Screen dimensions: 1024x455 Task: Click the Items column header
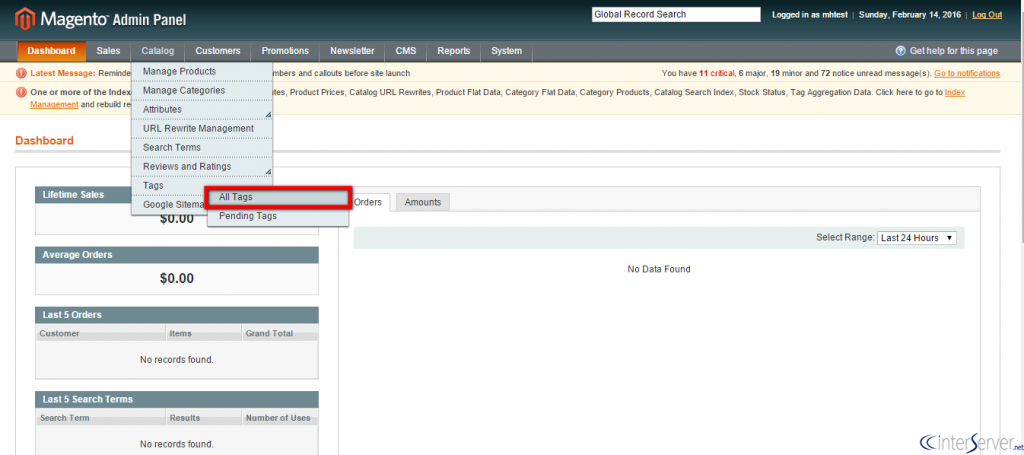(x=204, y=334)
